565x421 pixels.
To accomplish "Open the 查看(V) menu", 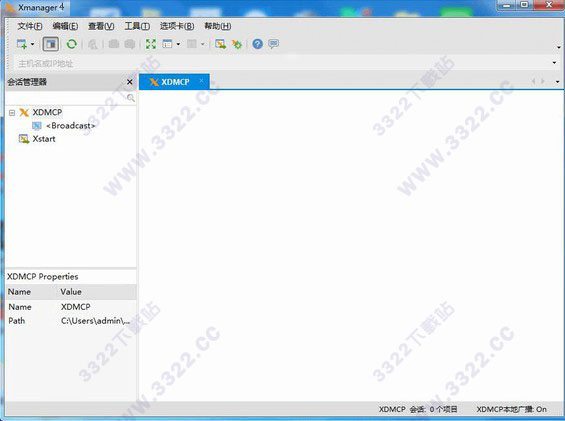I will (101, 26).
